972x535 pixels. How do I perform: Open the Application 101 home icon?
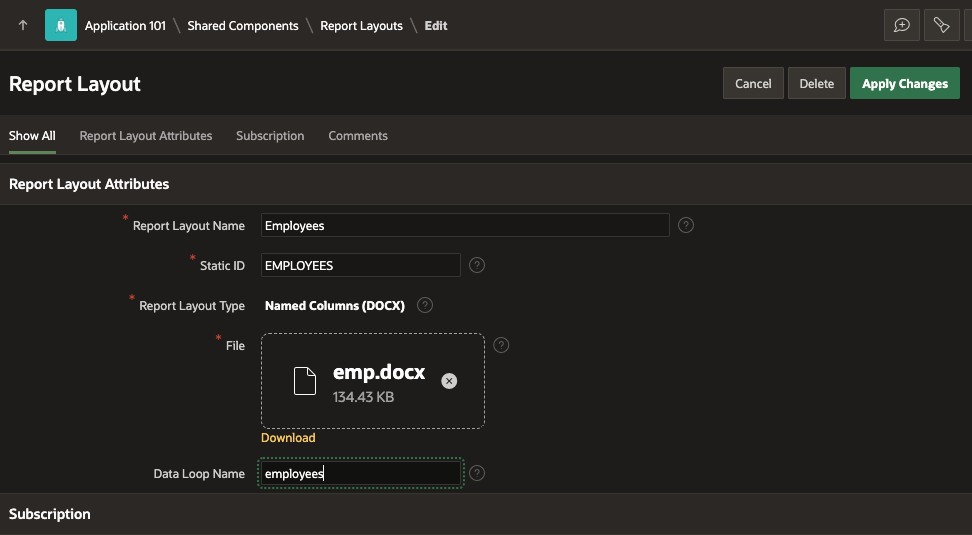tap(61, 25)
